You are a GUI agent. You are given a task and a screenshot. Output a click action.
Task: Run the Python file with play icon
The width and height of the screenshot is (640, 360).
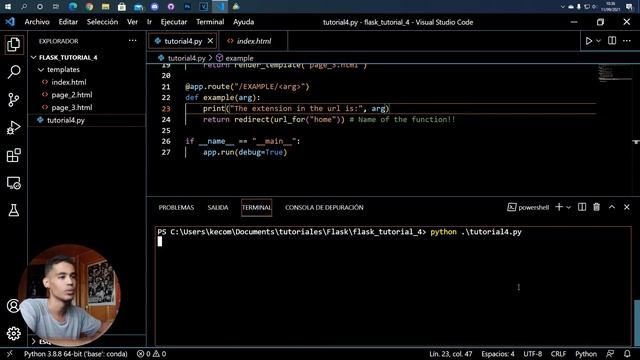pos(589,41)
